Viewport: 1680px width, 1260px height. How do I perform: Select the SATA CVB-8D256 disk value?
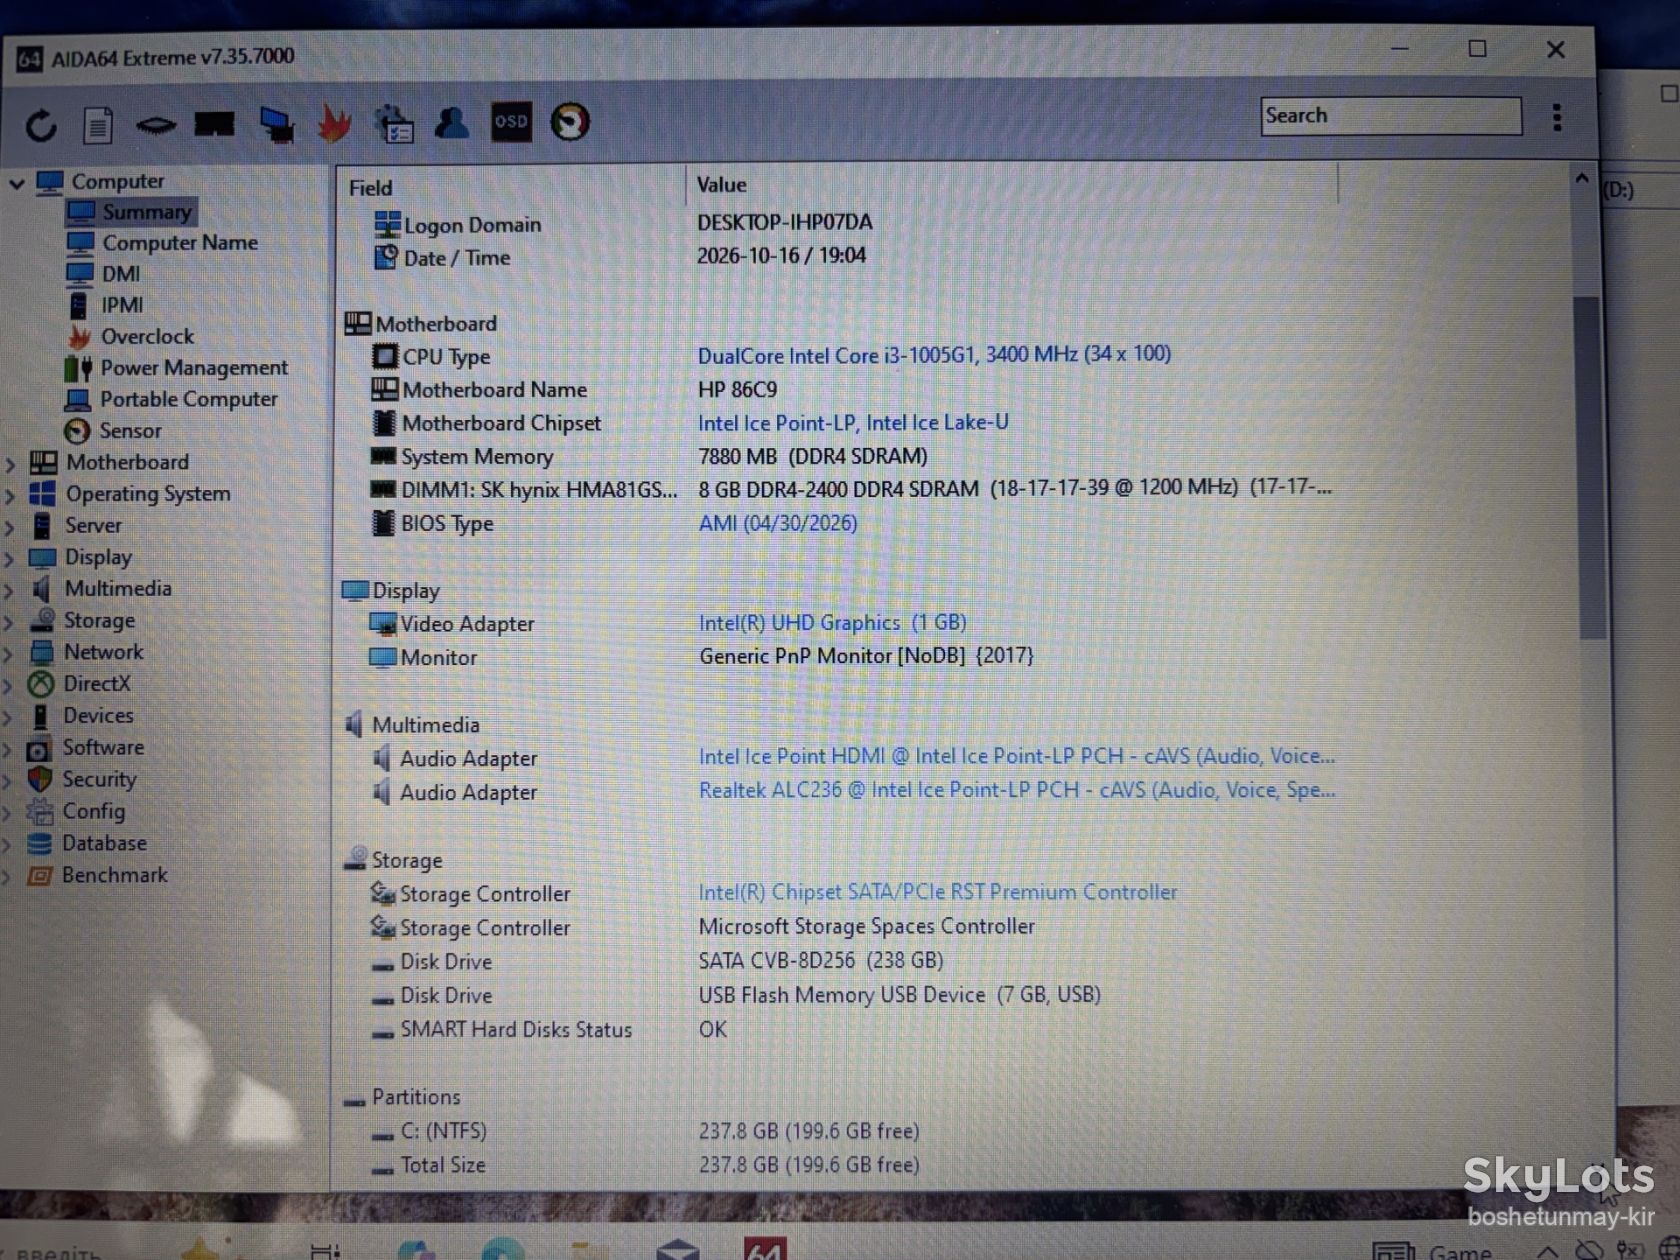[821, 961]
